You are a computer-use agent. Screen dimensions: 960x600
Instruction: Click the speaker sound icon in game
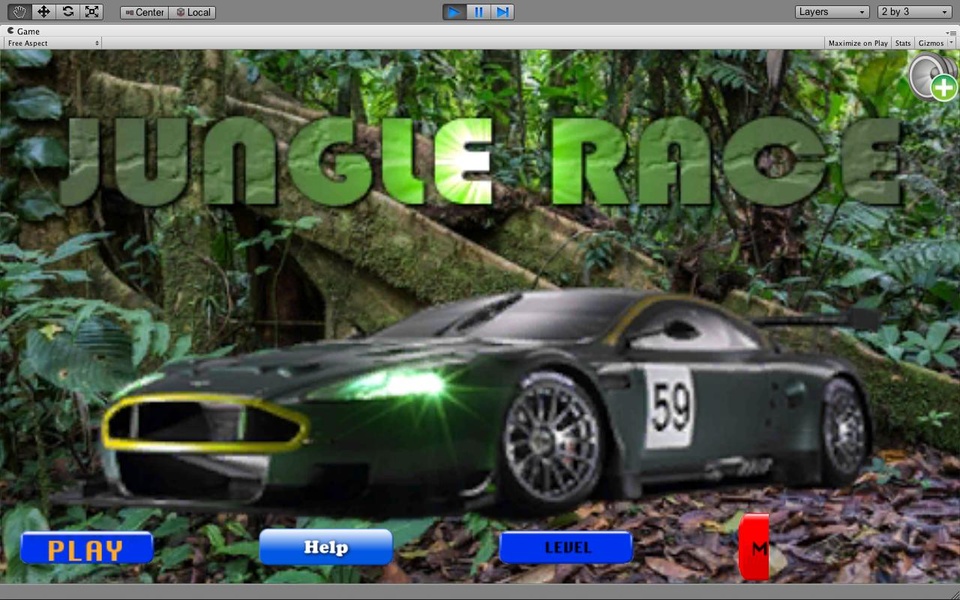click(932, 76)
